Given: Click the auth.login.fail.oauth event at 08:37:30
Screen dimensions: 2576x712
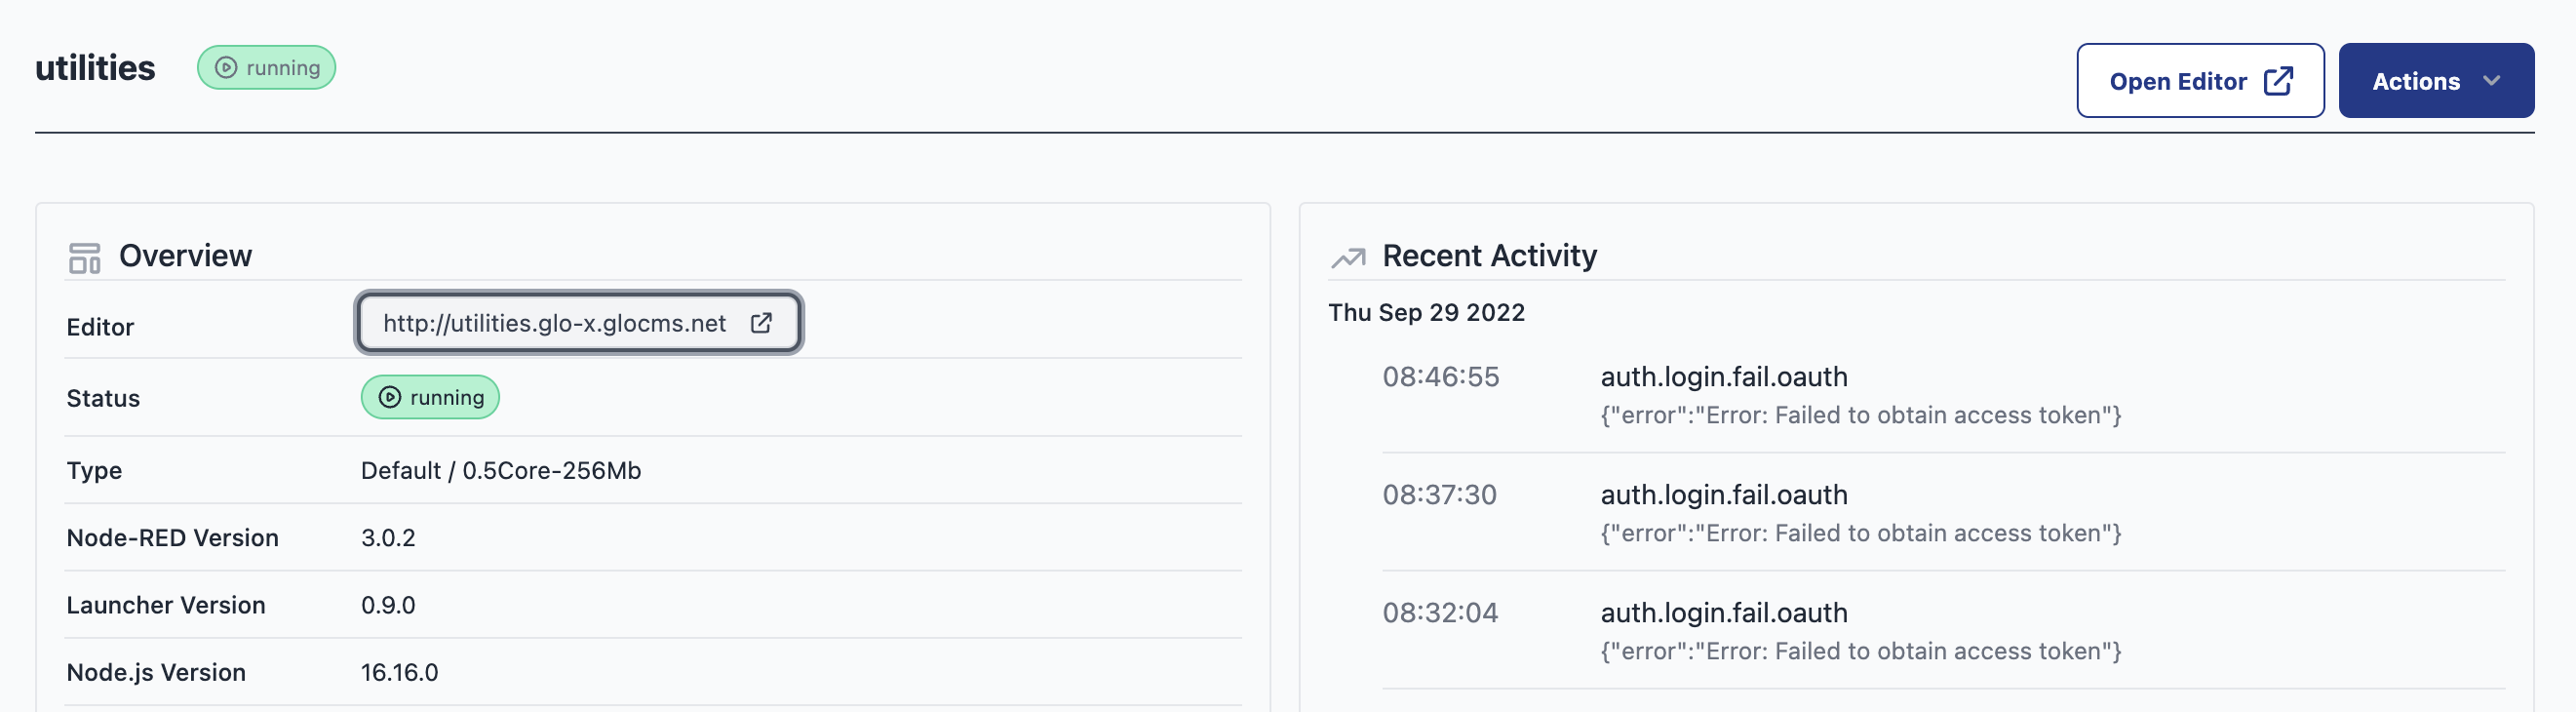Looking at the screenshot, I should point(1723,494).
